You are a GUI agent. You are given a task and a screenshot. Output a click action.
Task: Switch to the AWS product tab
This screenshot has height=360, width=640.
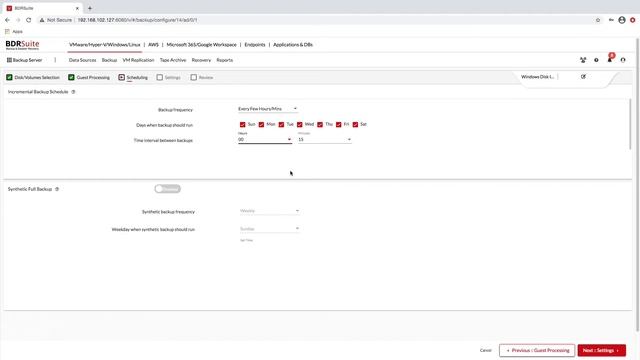click(153, 44)
